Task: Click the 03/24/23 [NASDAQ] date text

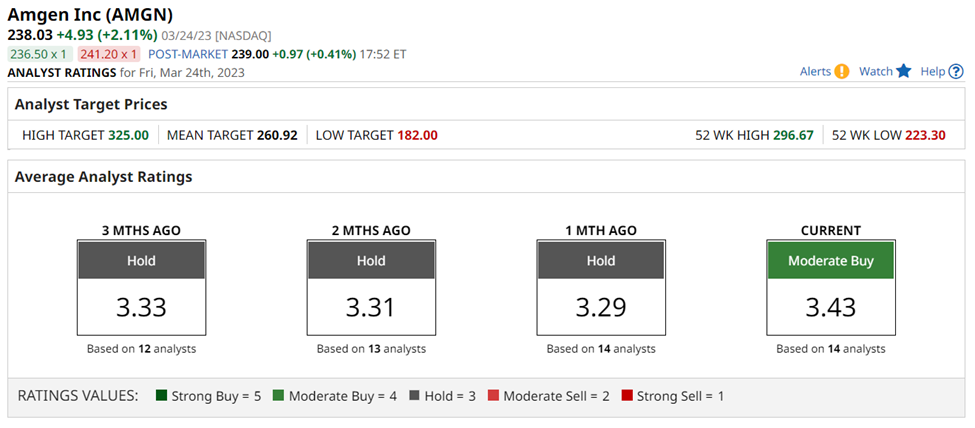Action: 216,35
